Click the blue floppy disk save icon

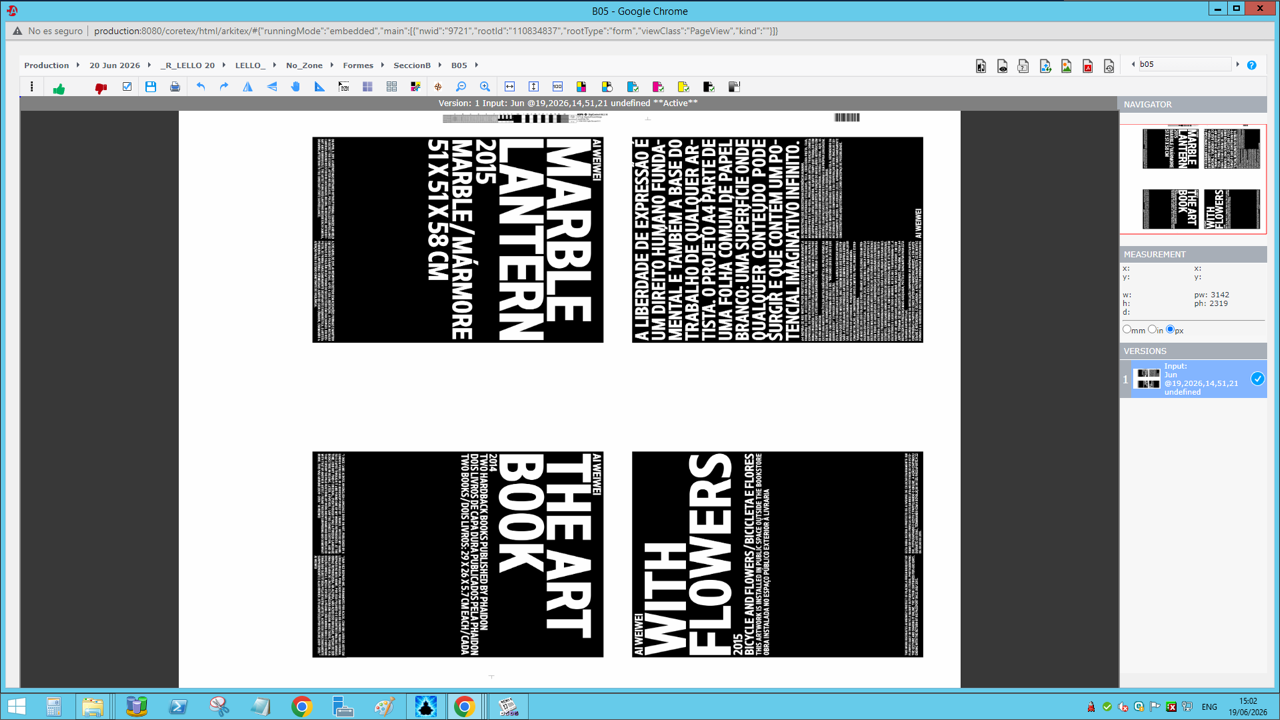[151, 87]
